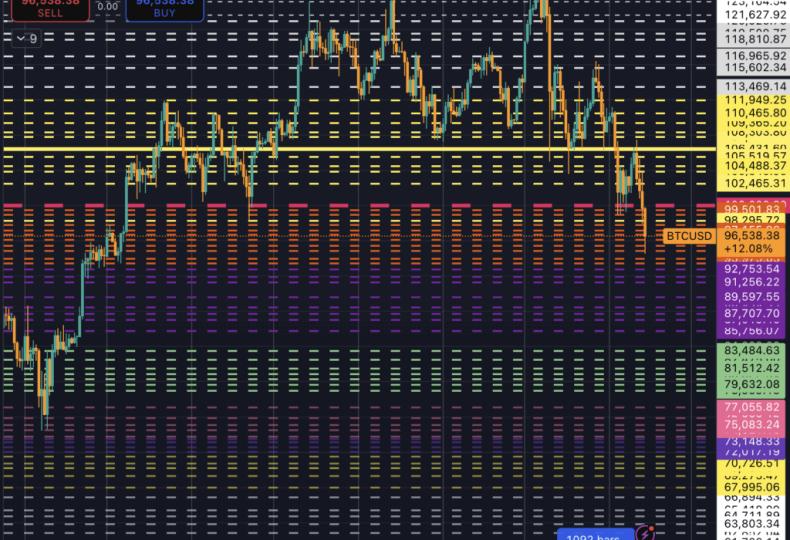Expand the collapsed indicators legend showing 9
Image resolution: width=790 pixels, height=540 pixels.
tap(26, 39)
